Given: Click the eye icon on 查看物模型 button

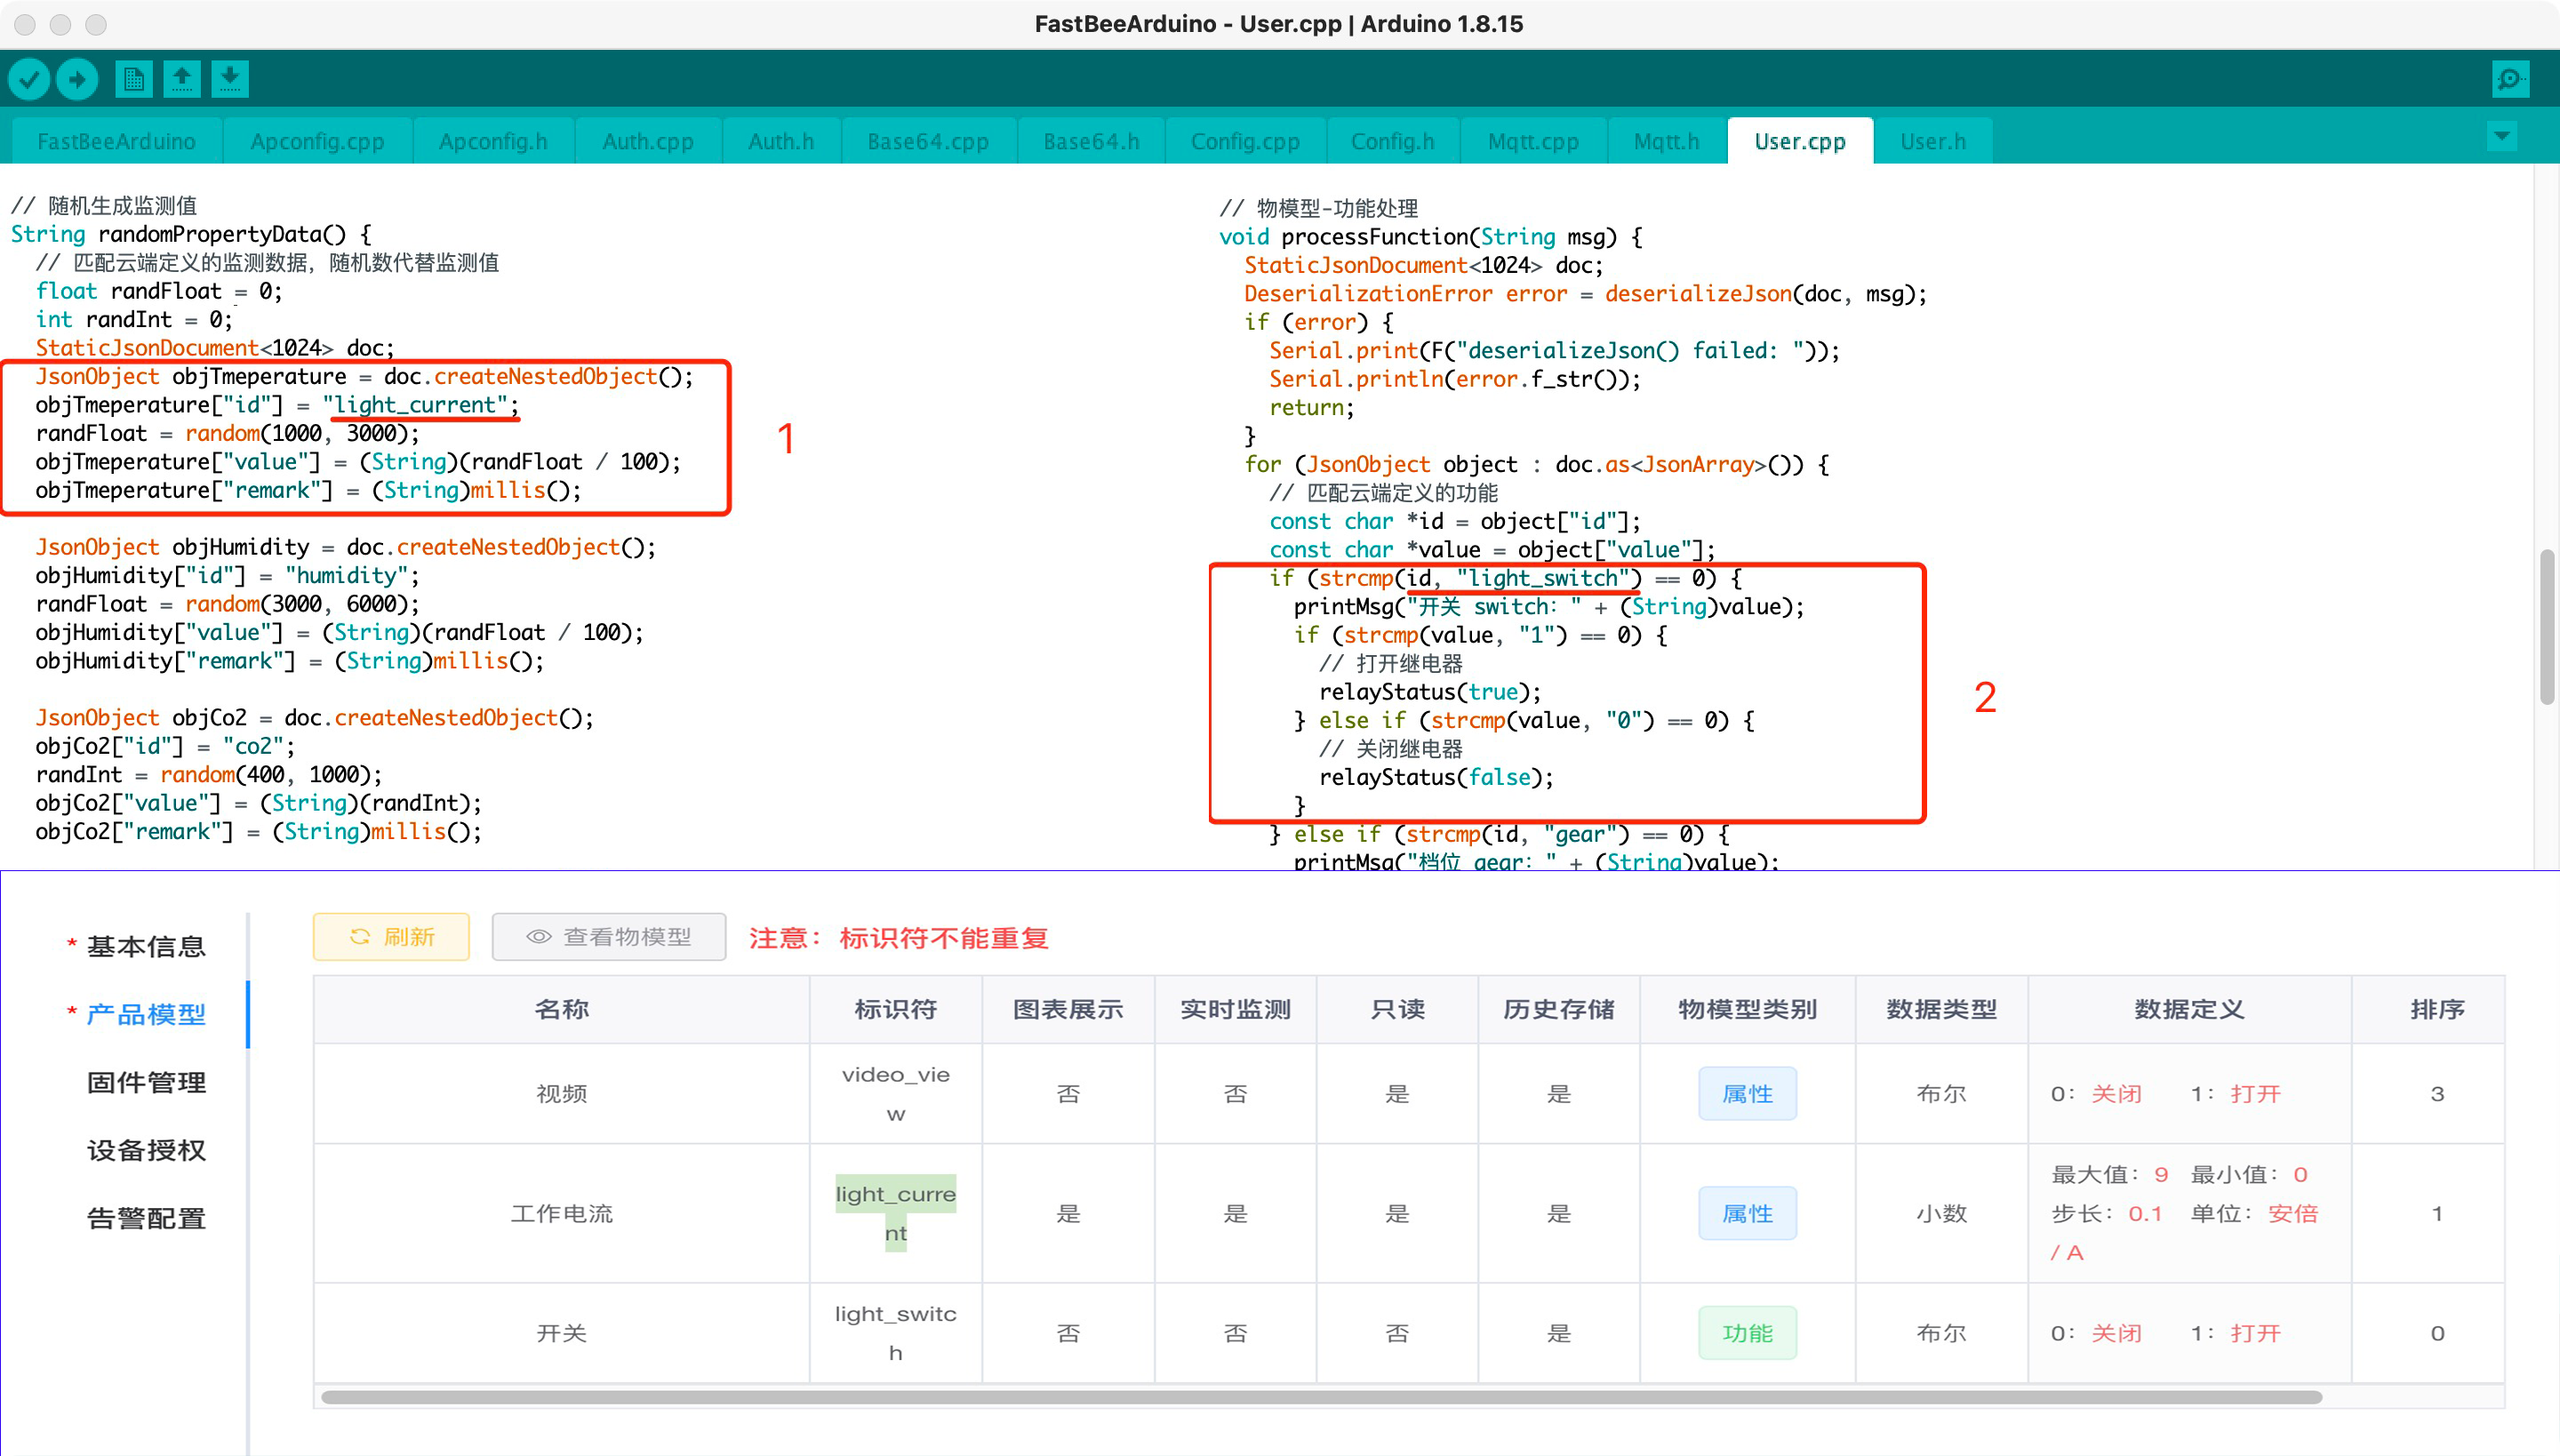Looking at the screenshot, I should coord(539,937).
